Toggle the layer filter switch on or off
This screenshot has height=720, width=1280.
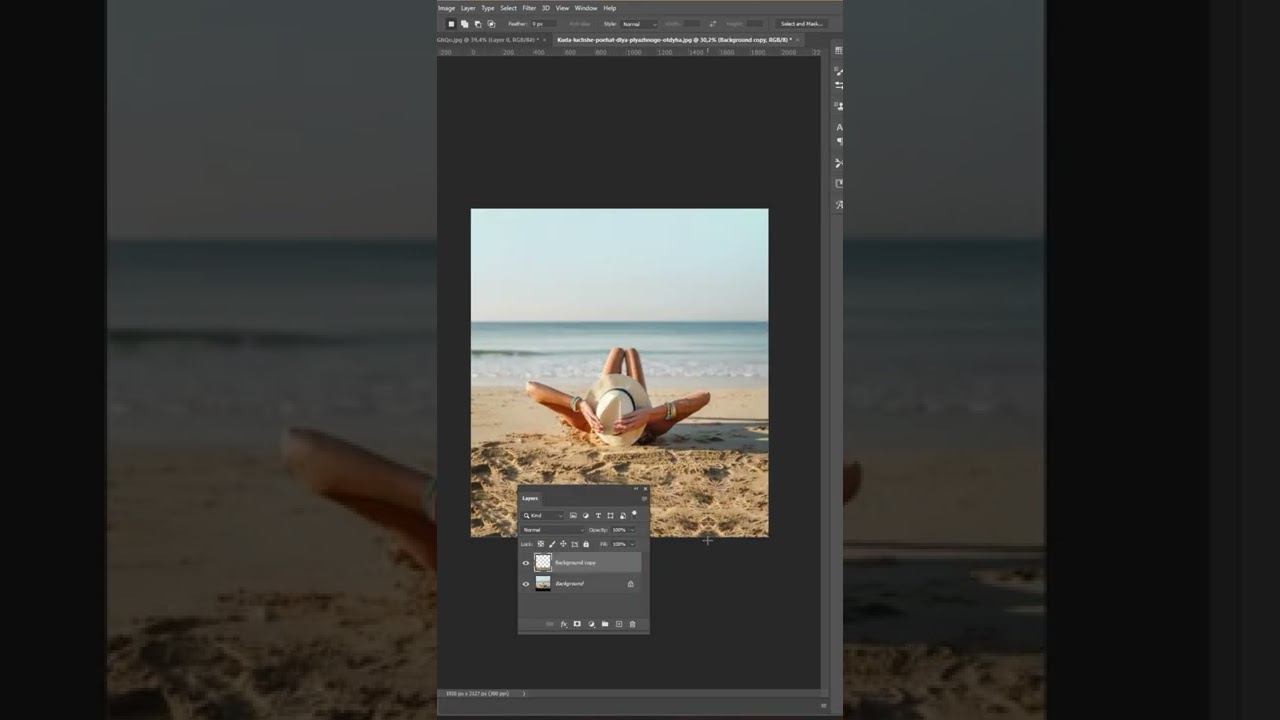(x=634, y=514)
